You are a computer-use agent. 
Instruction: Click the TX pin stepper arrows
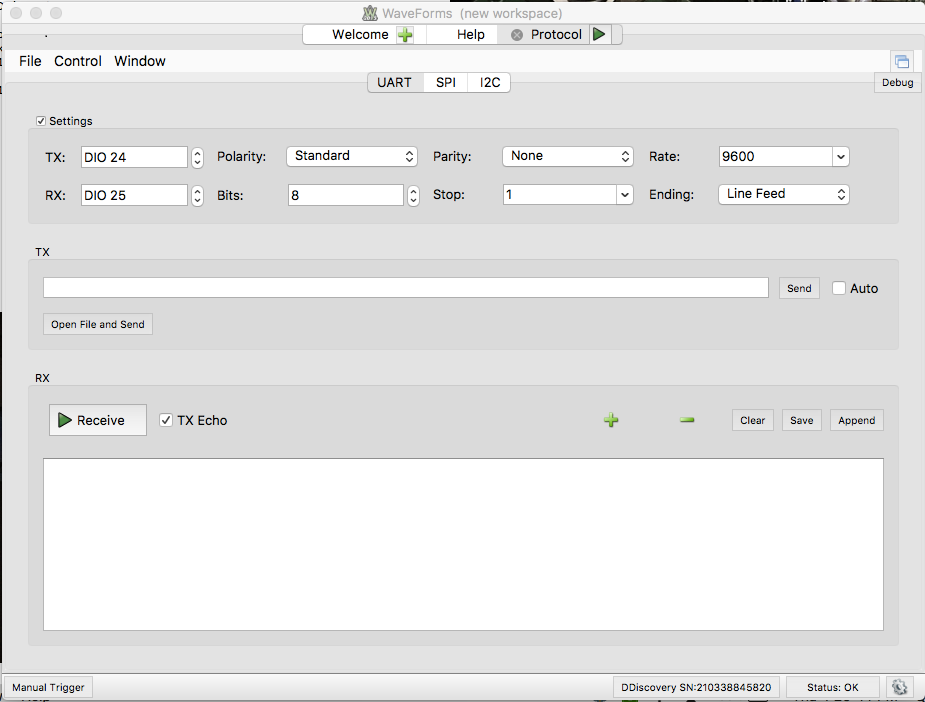198,158
